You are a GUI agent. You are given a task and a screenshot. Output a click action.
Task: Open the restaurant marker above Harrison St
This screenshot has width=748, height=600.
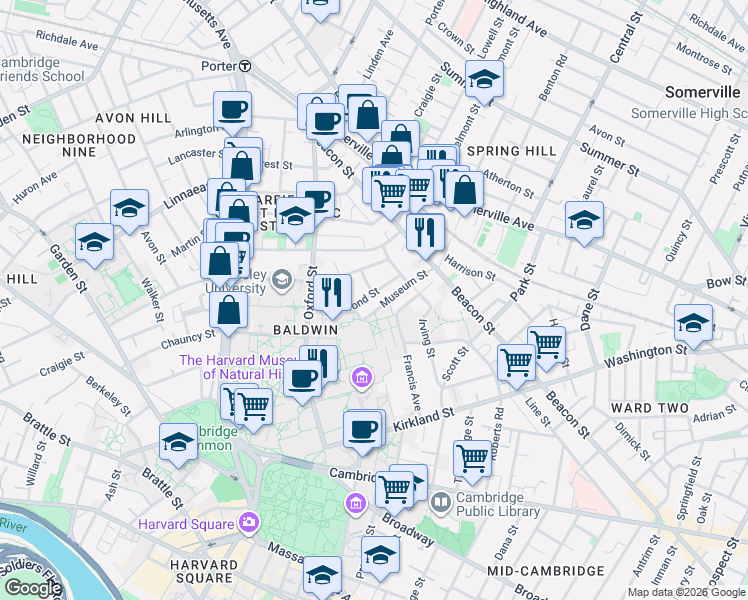[x=426, y=232]
